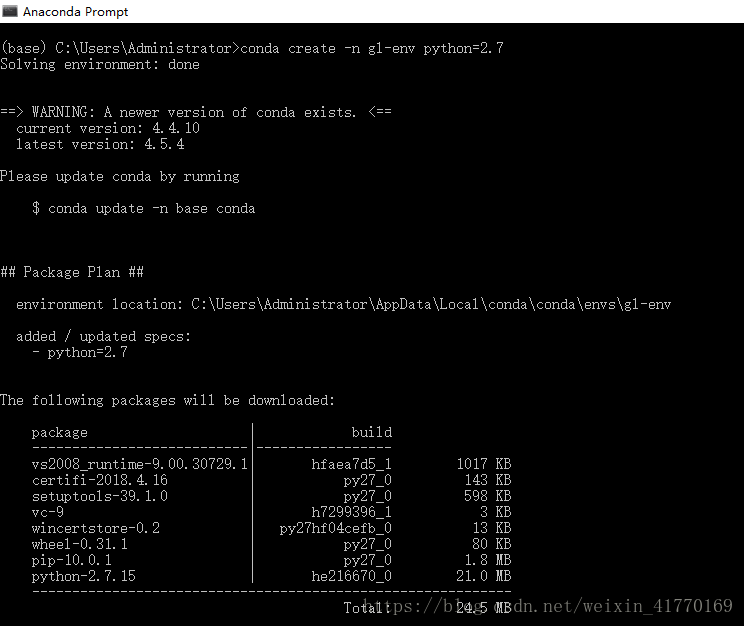Click the 'Solving environment: done' line
The width and height of the screenshot is (744, 626).
[100, 65]
